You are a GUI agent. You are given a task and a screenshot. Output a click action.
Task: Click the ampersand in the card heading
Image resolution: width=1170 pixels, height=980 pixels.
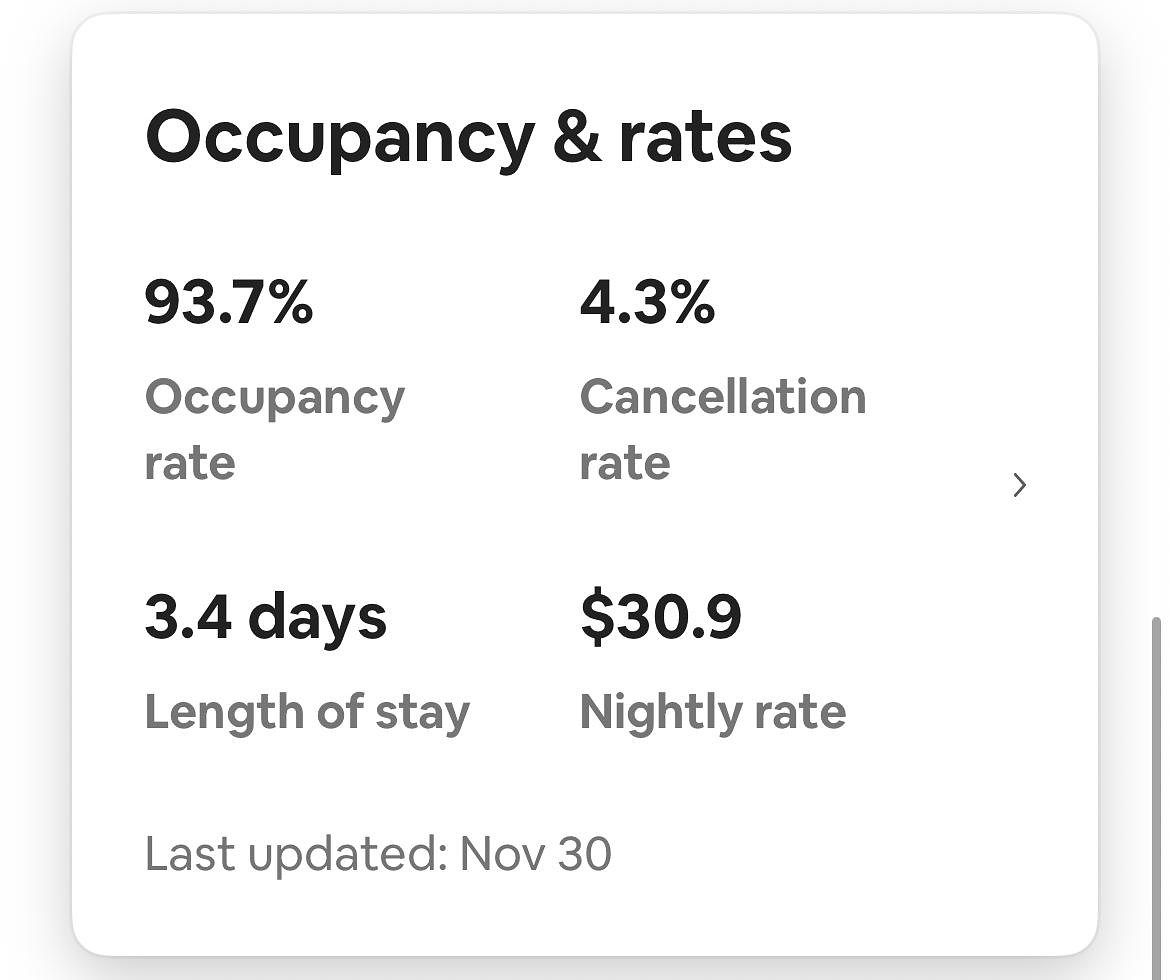click(577, 138)
